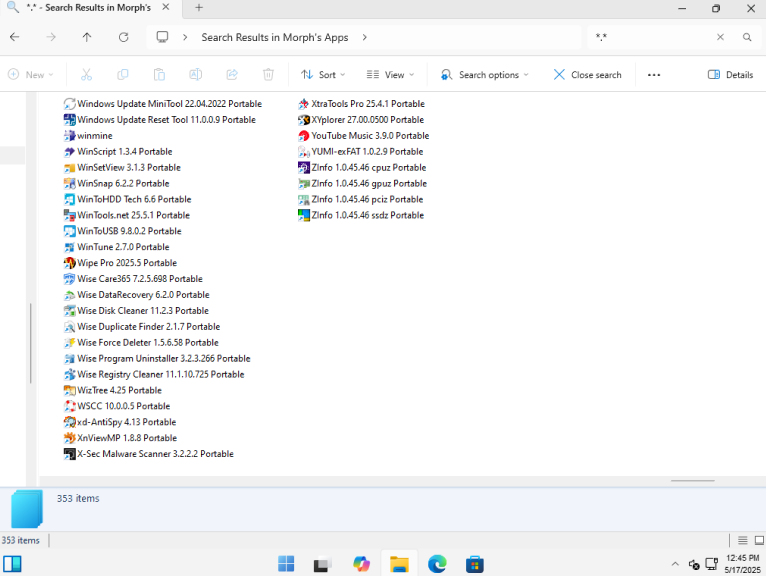The image size is (766, 576).
Task: Launch the winmine shortcut icon
Action: coord(69,136)
